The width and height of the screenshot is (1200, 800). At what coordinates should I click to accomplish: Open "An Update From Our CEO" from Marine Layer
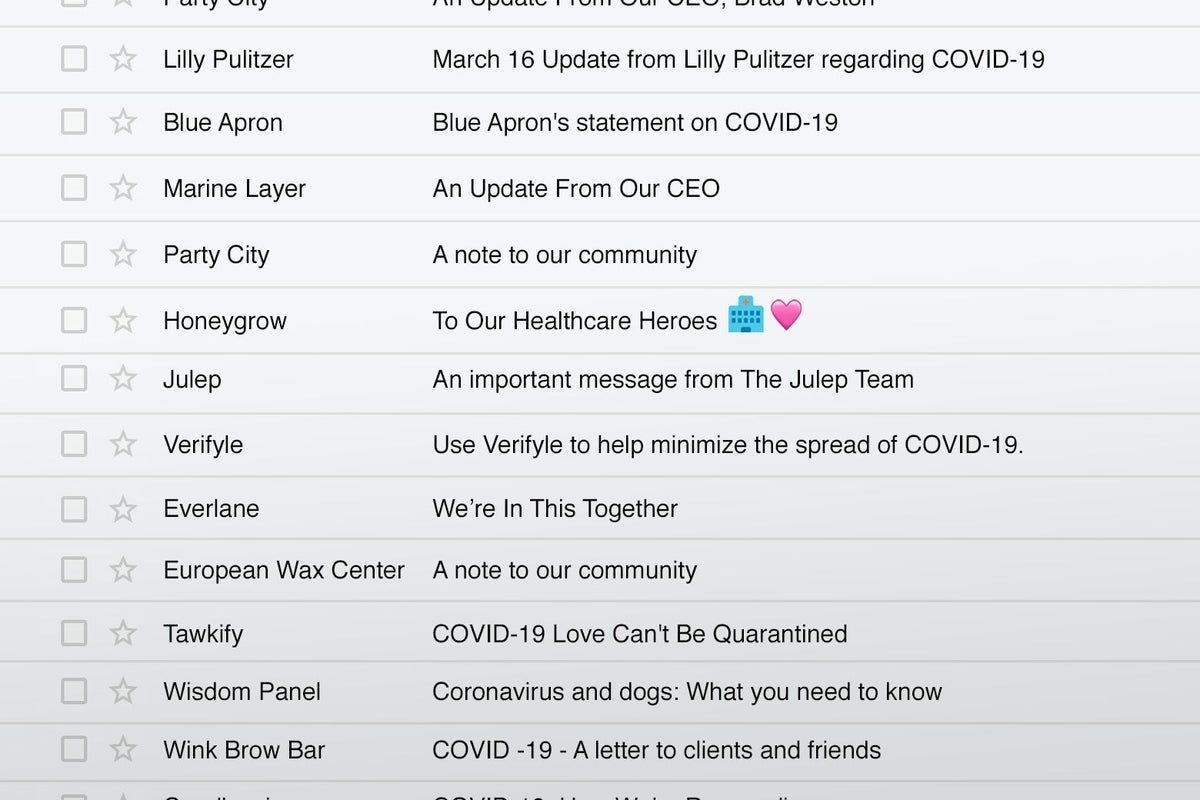(576, 188)
